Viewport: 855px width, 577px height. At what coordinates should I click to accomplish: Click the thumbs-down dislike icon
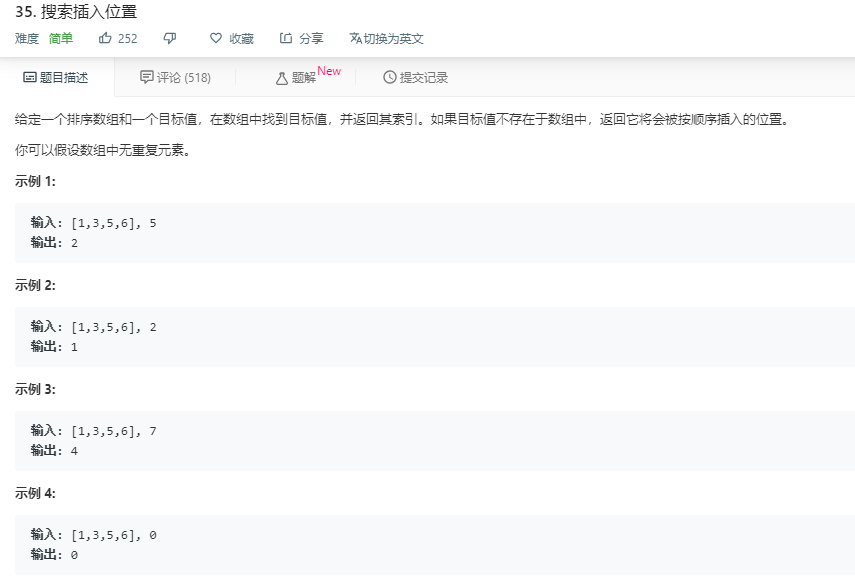click(170, 38)
